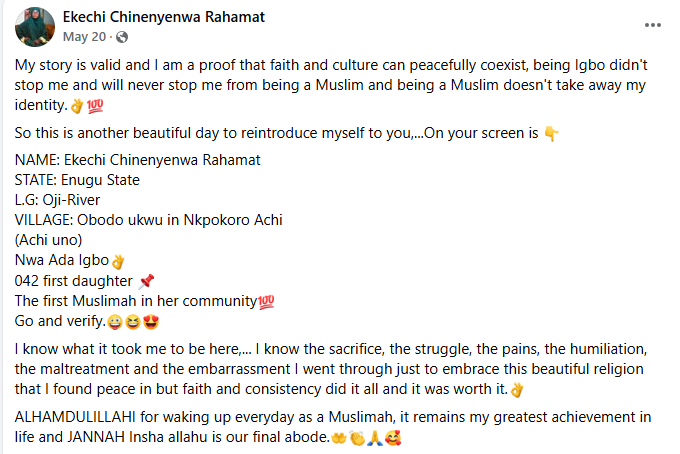
Task: Click the "NAME: Ekechi Chinenyenwa Rahamat" text line
Action: (137, 160)
